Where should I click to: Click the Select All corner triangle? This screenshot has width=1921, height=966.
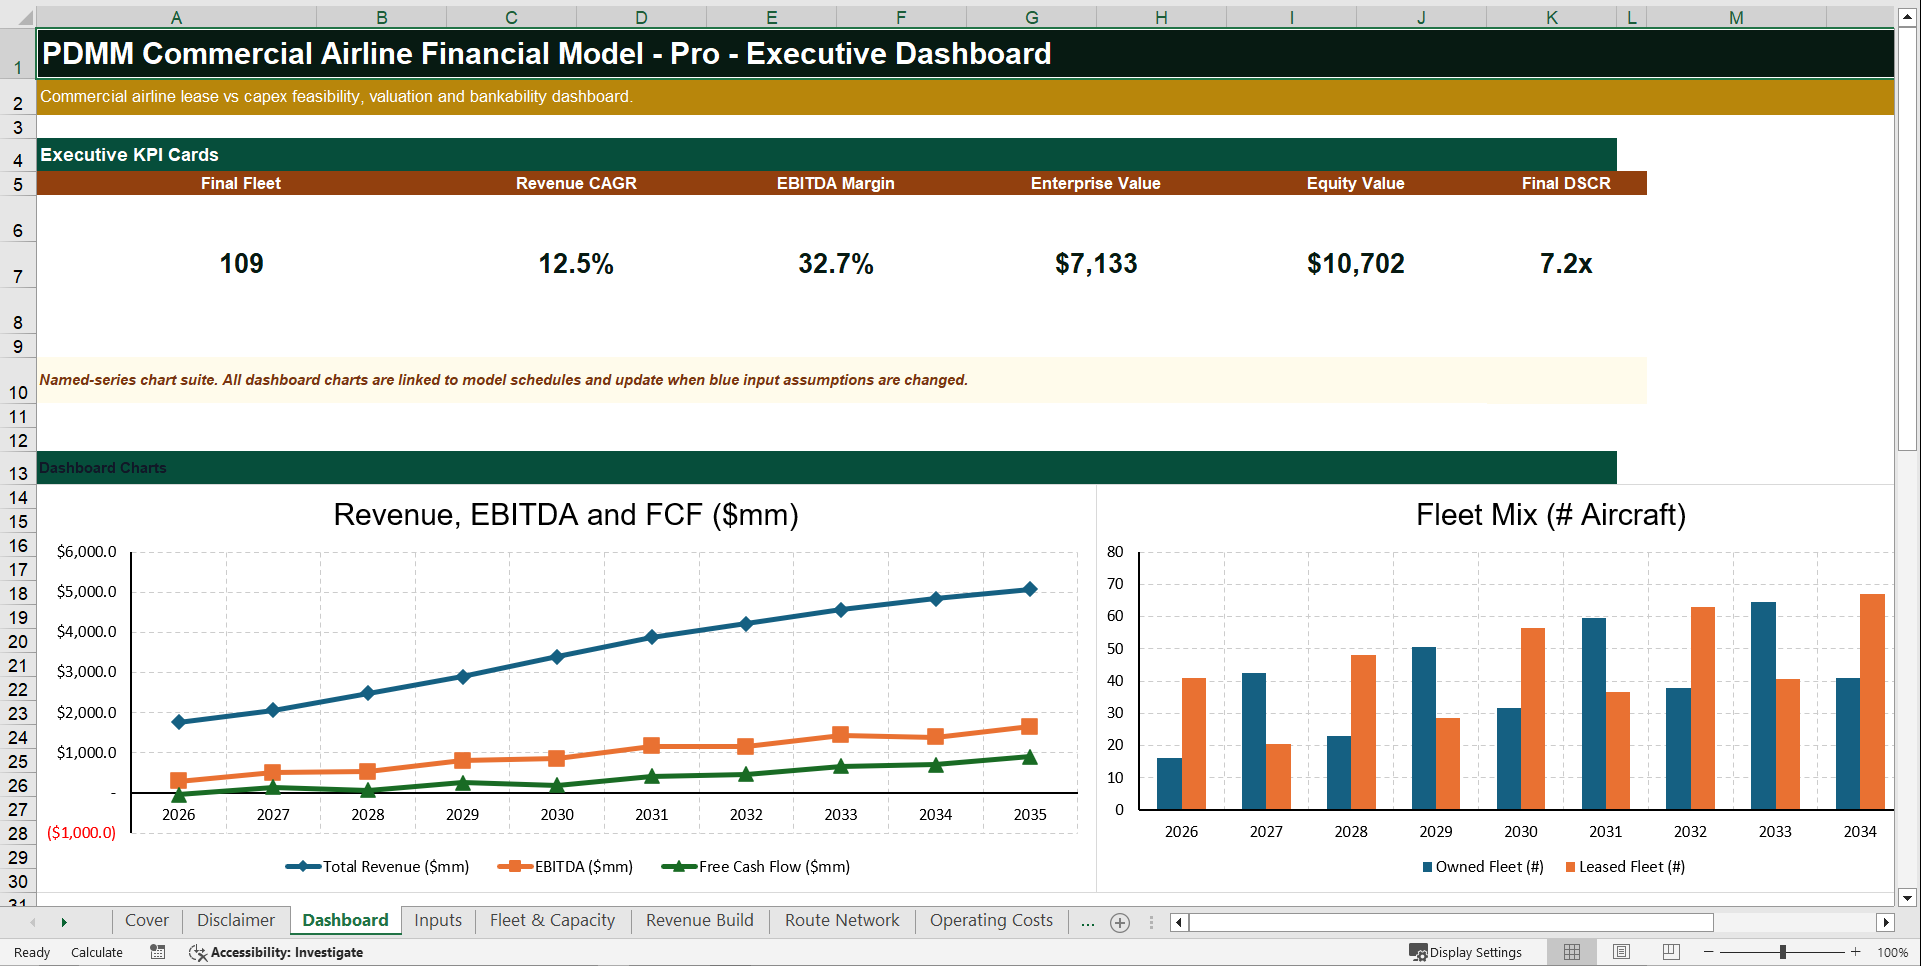click(25, 17)
